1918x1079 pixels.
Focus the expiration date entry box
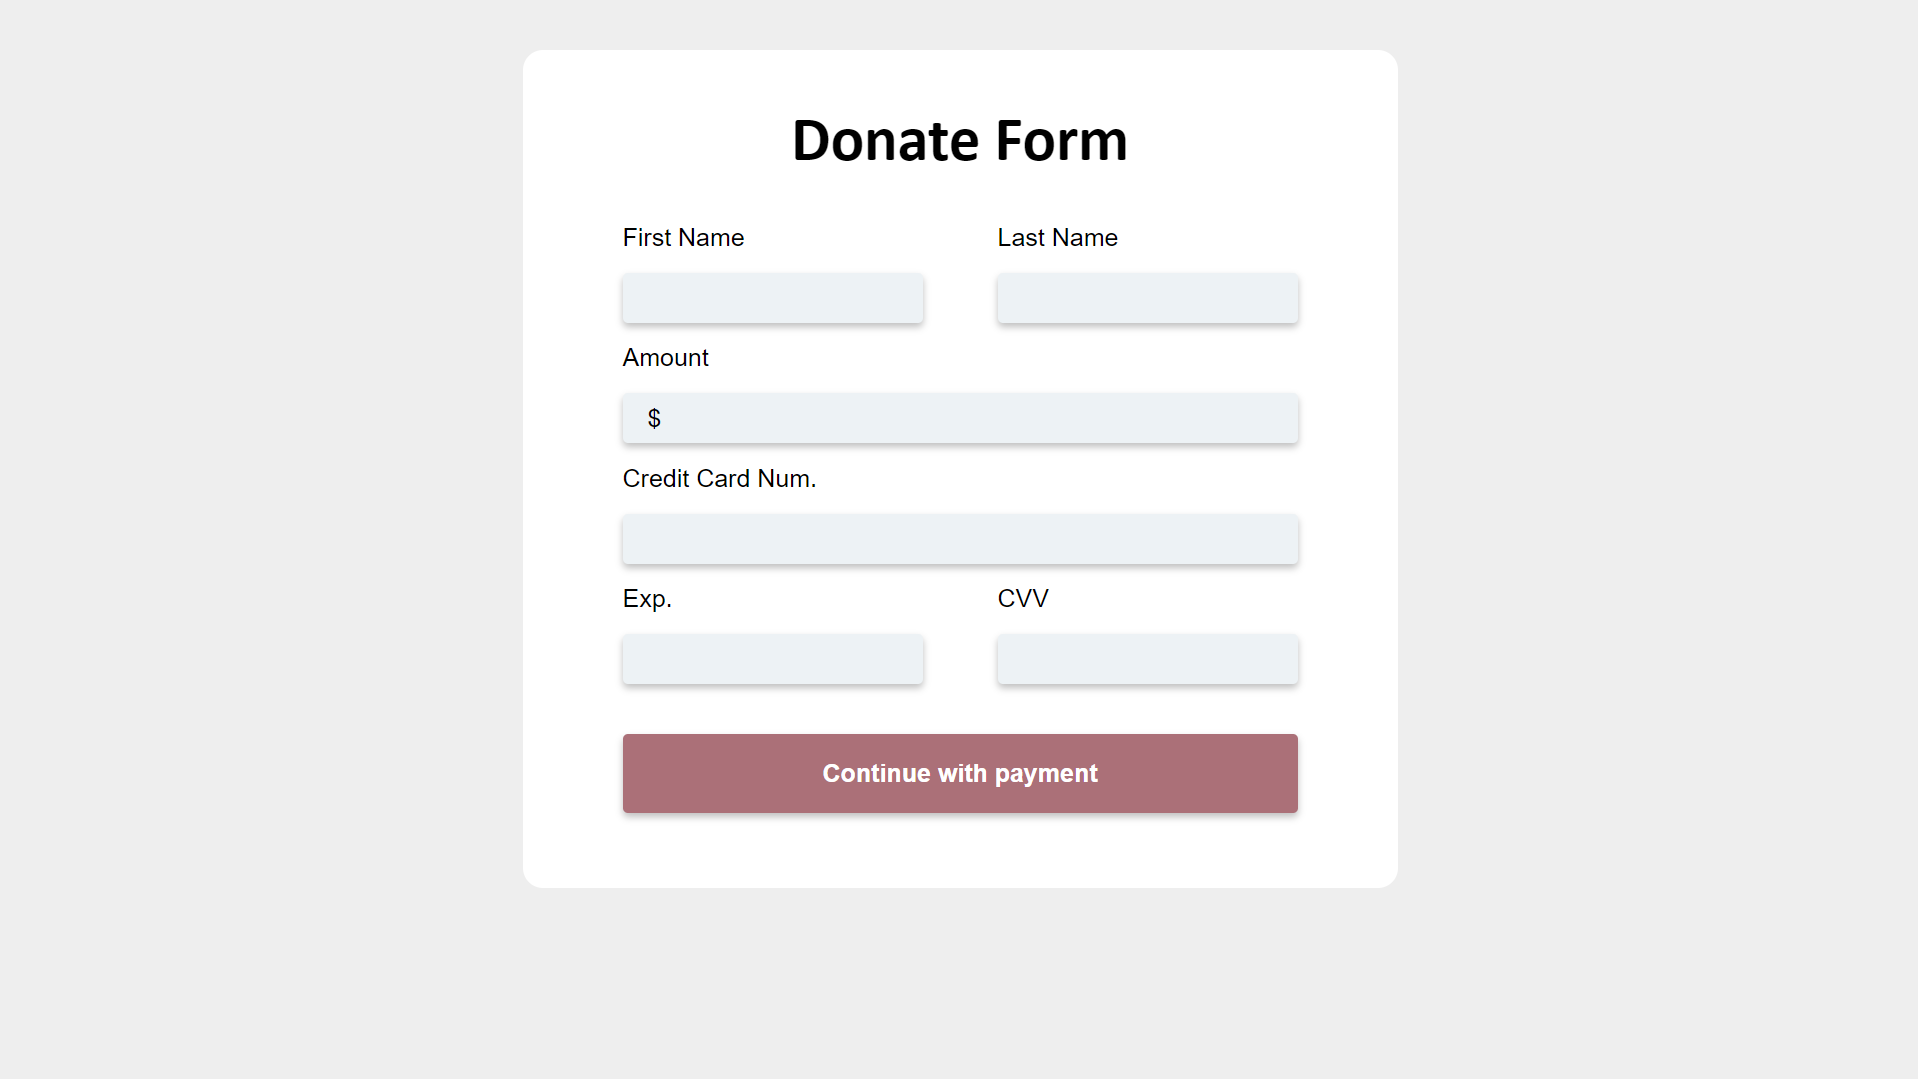pos(772,659)
